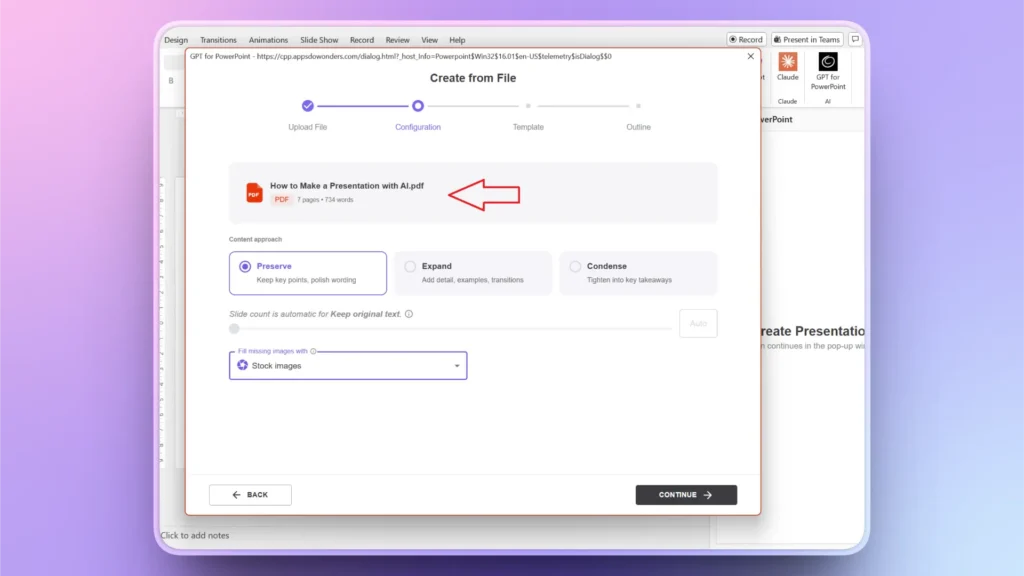Open the Transitions ribbon tab
Screen dimensions: 1024x576
pyautogui.click(x=218, y=40)
